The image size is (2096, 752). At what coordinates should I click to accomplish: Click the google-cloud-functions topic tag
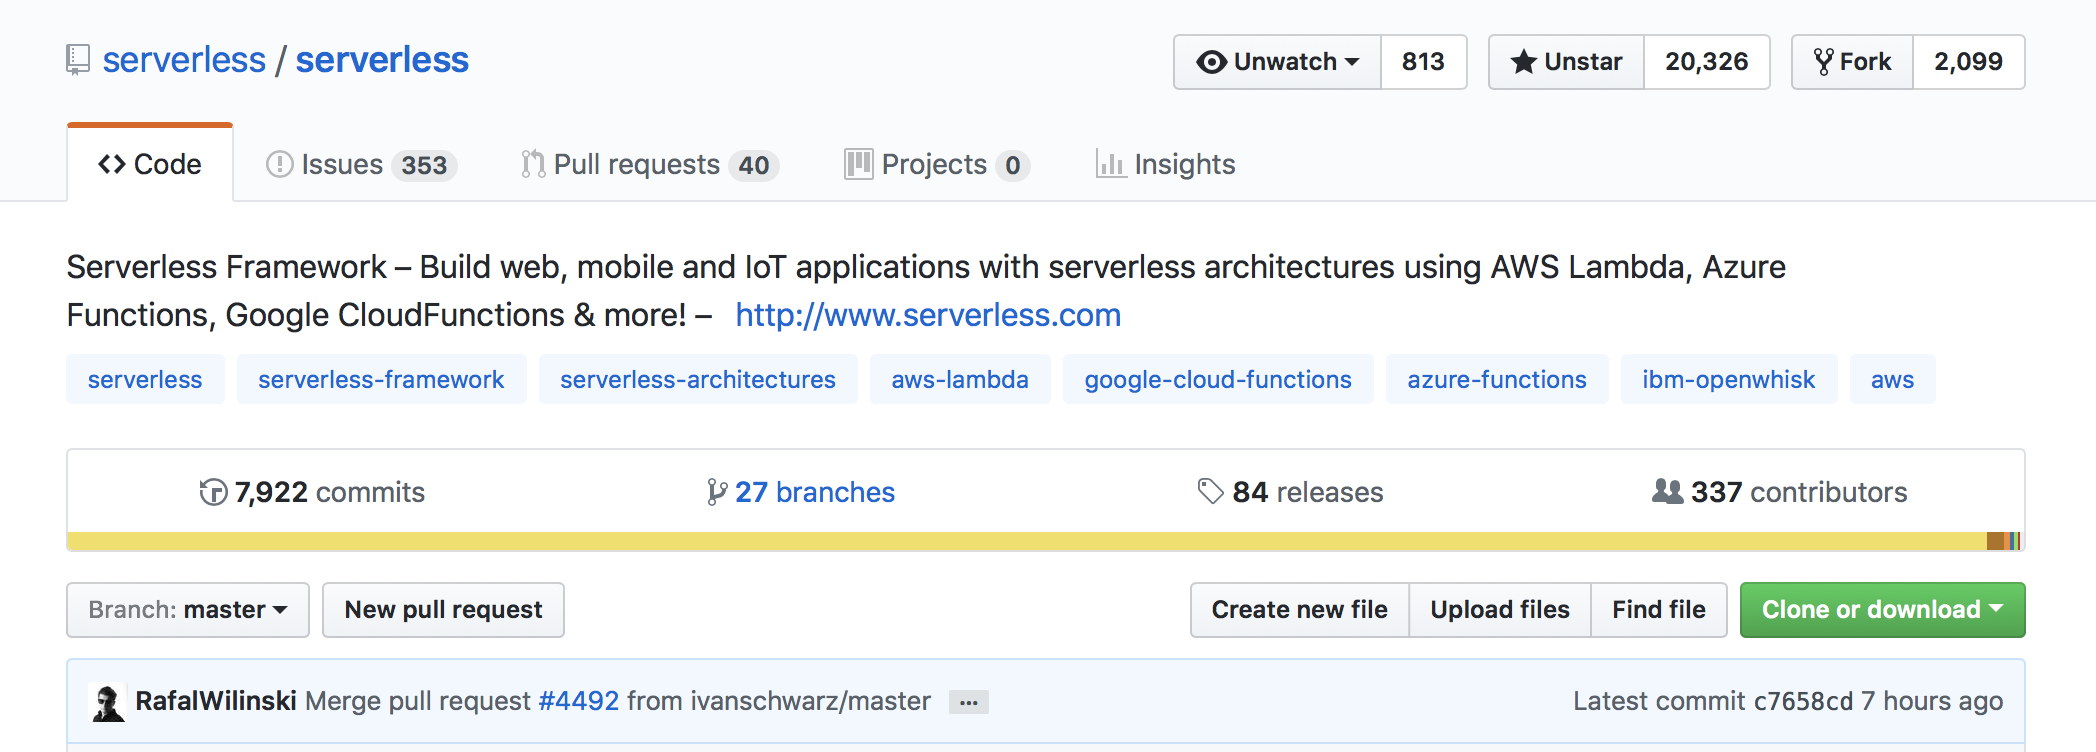point(1218,379)
